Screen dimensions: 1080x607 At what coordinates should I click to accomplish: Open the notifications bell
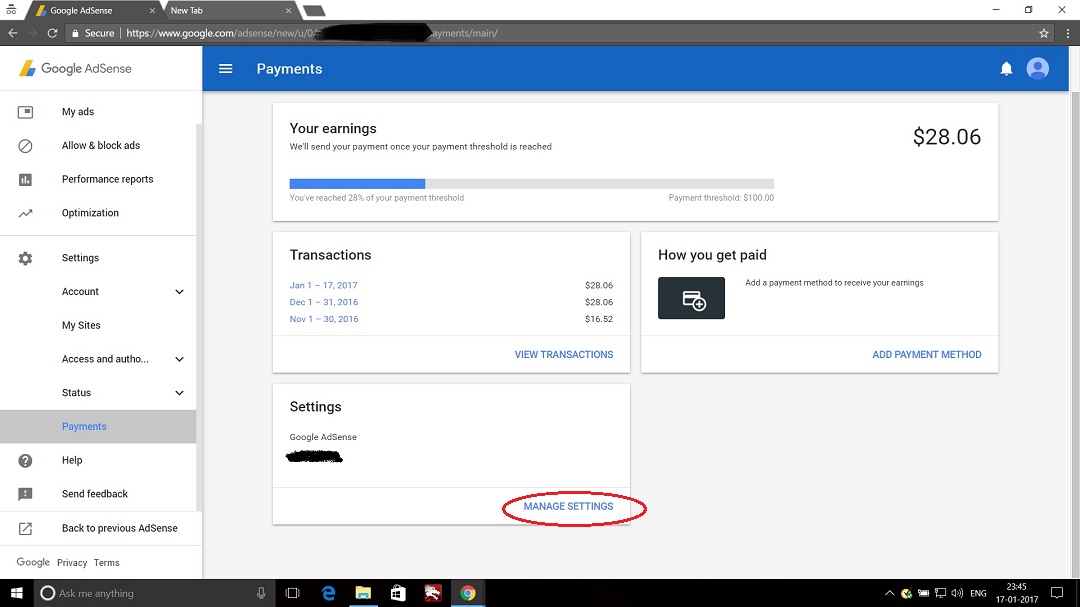[x=1006, y=69]
